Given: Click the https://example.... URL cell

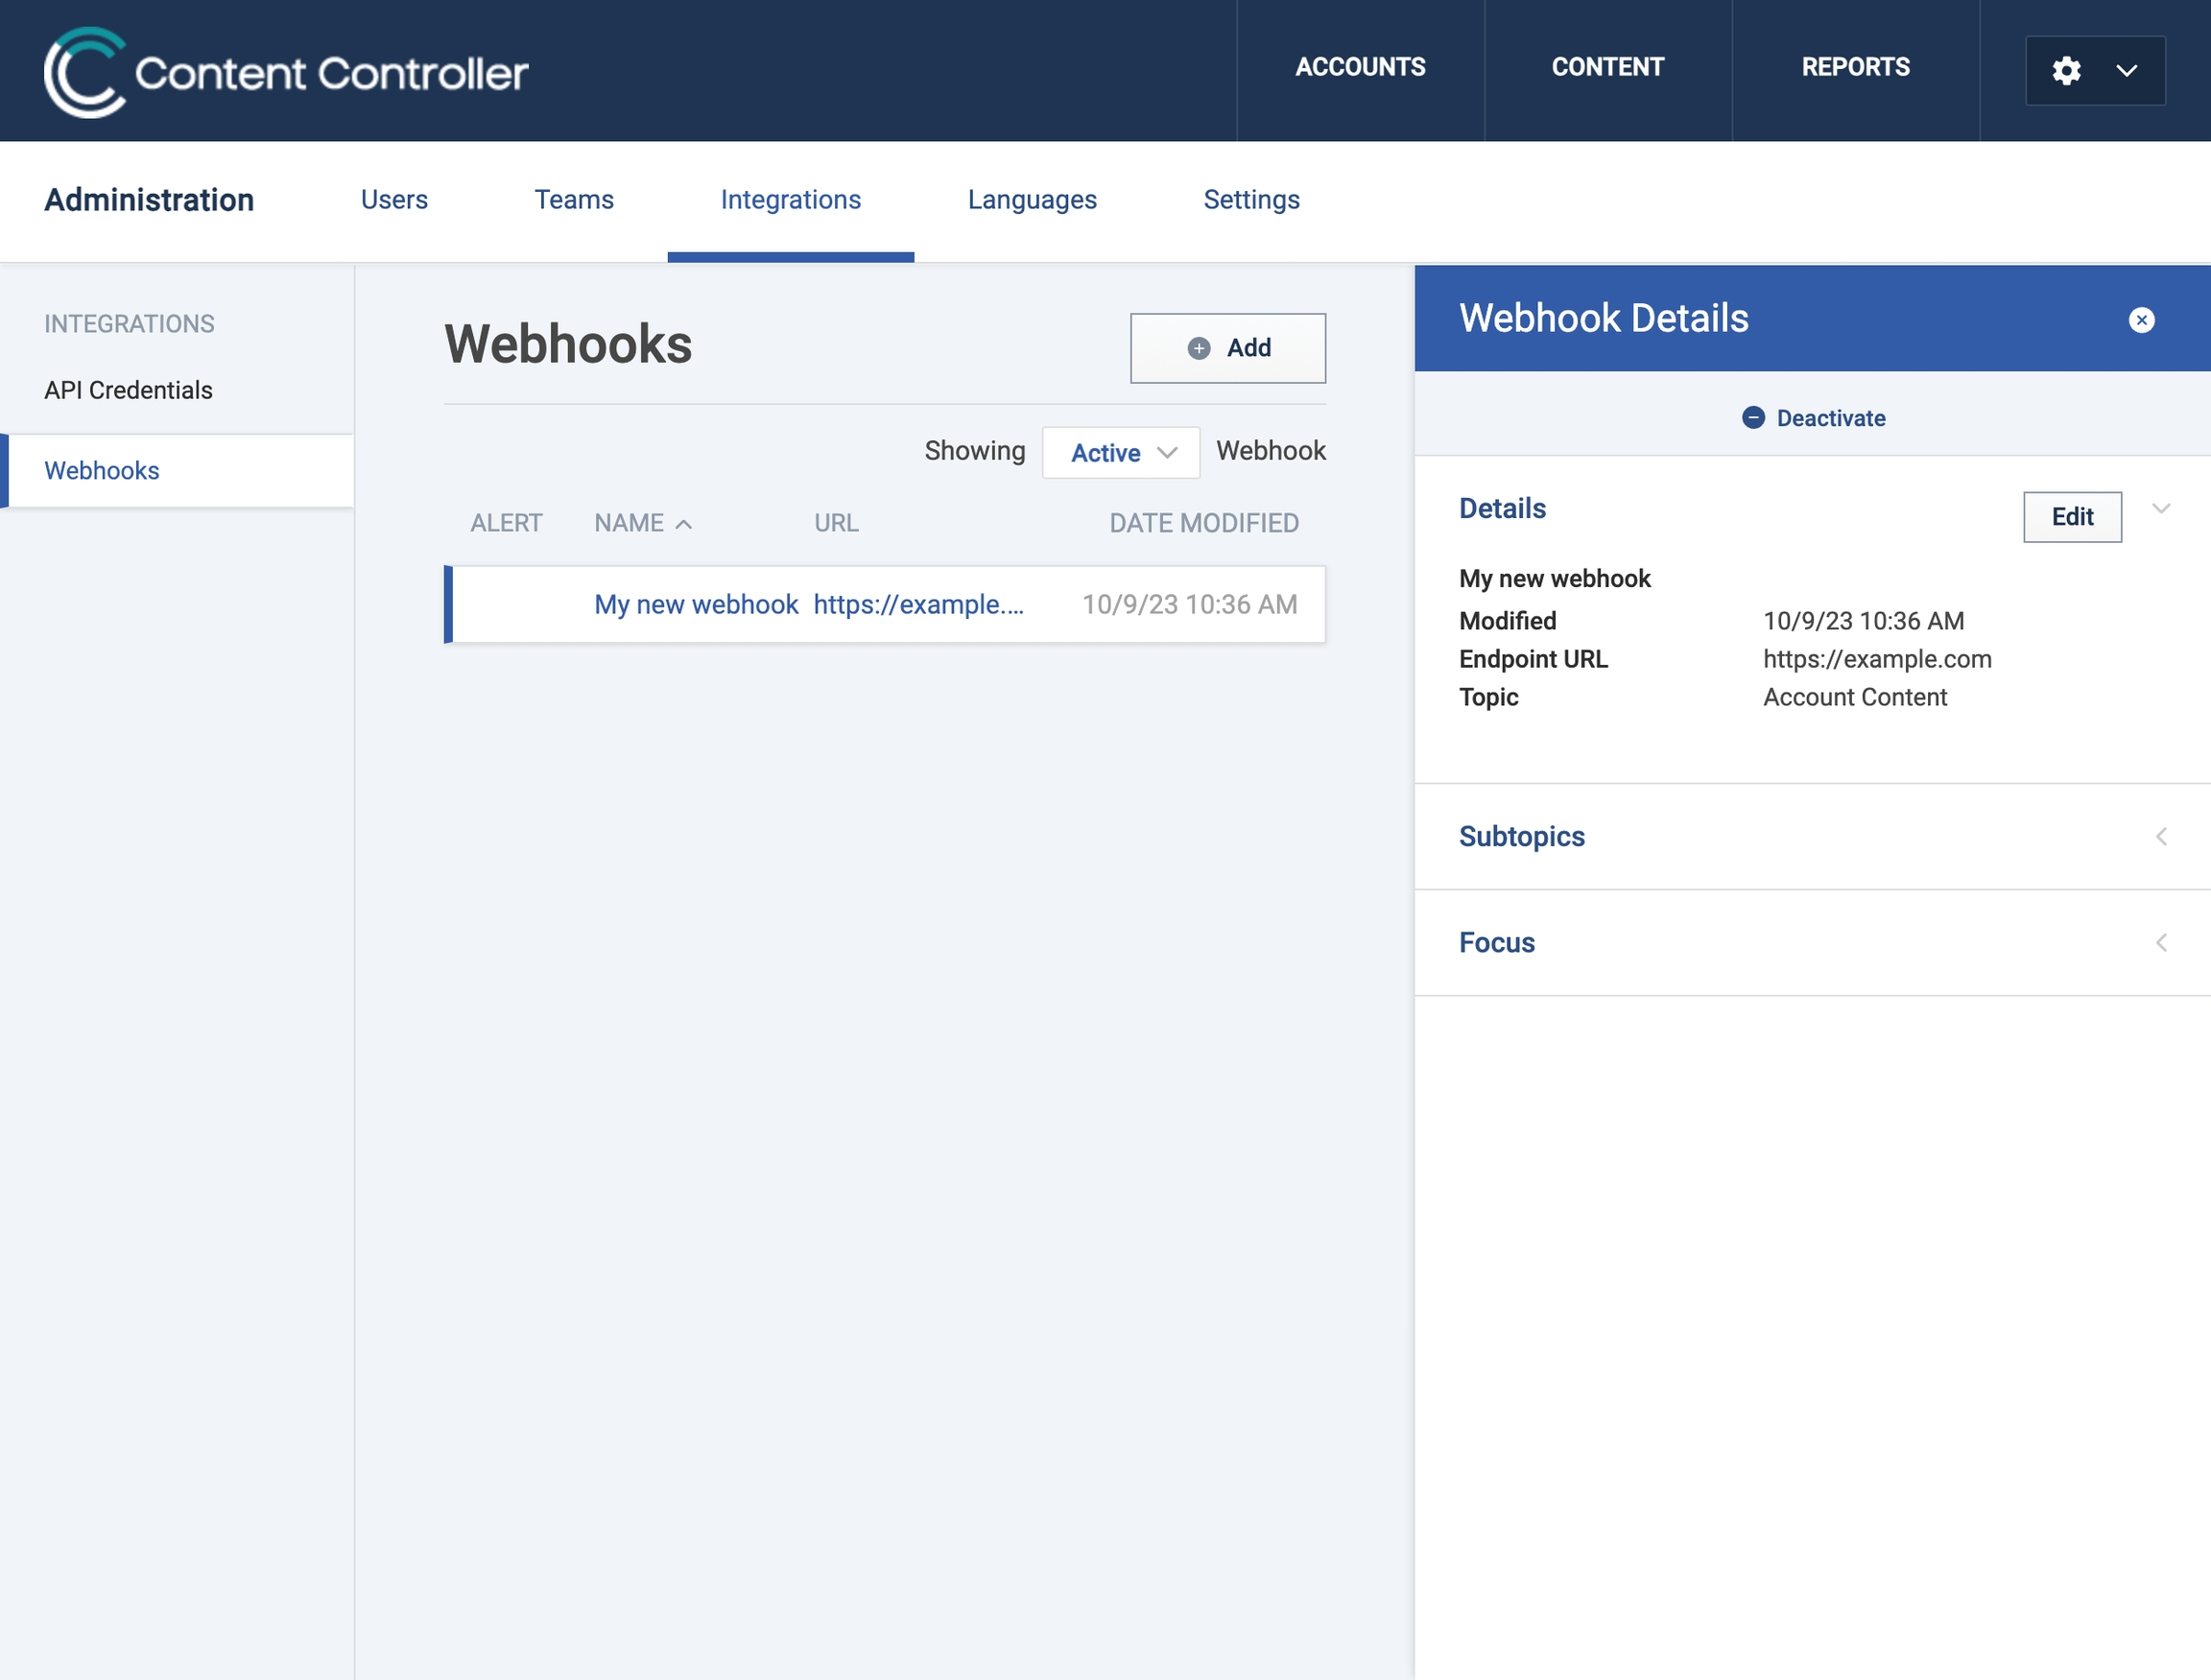Looking at the screenshot, I should pos(918,604).
